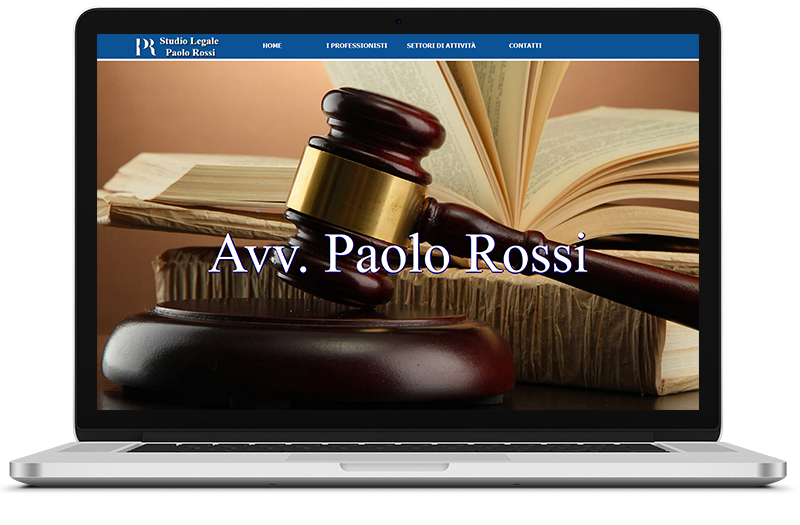Image resolution: width=800 pixels, height=525 pixels.
Task: Click the PR logo icon in header
Action: coord(145,47)
